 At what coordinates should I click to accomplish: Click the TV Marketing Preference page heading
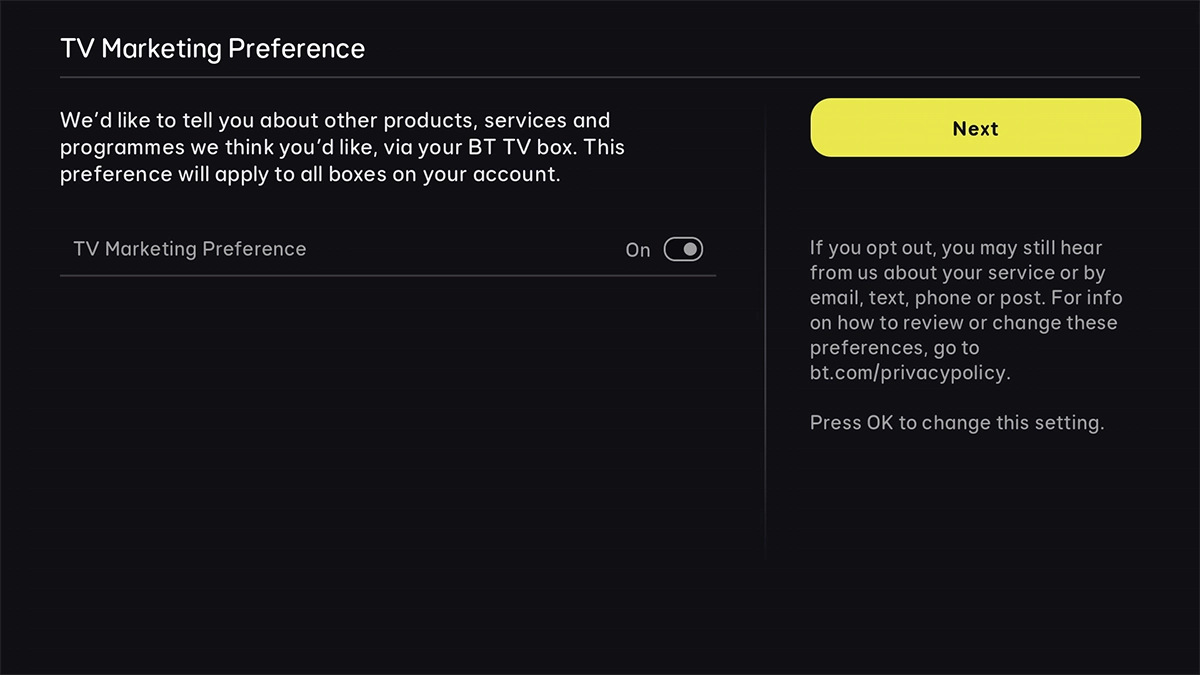tap(213, 47)
